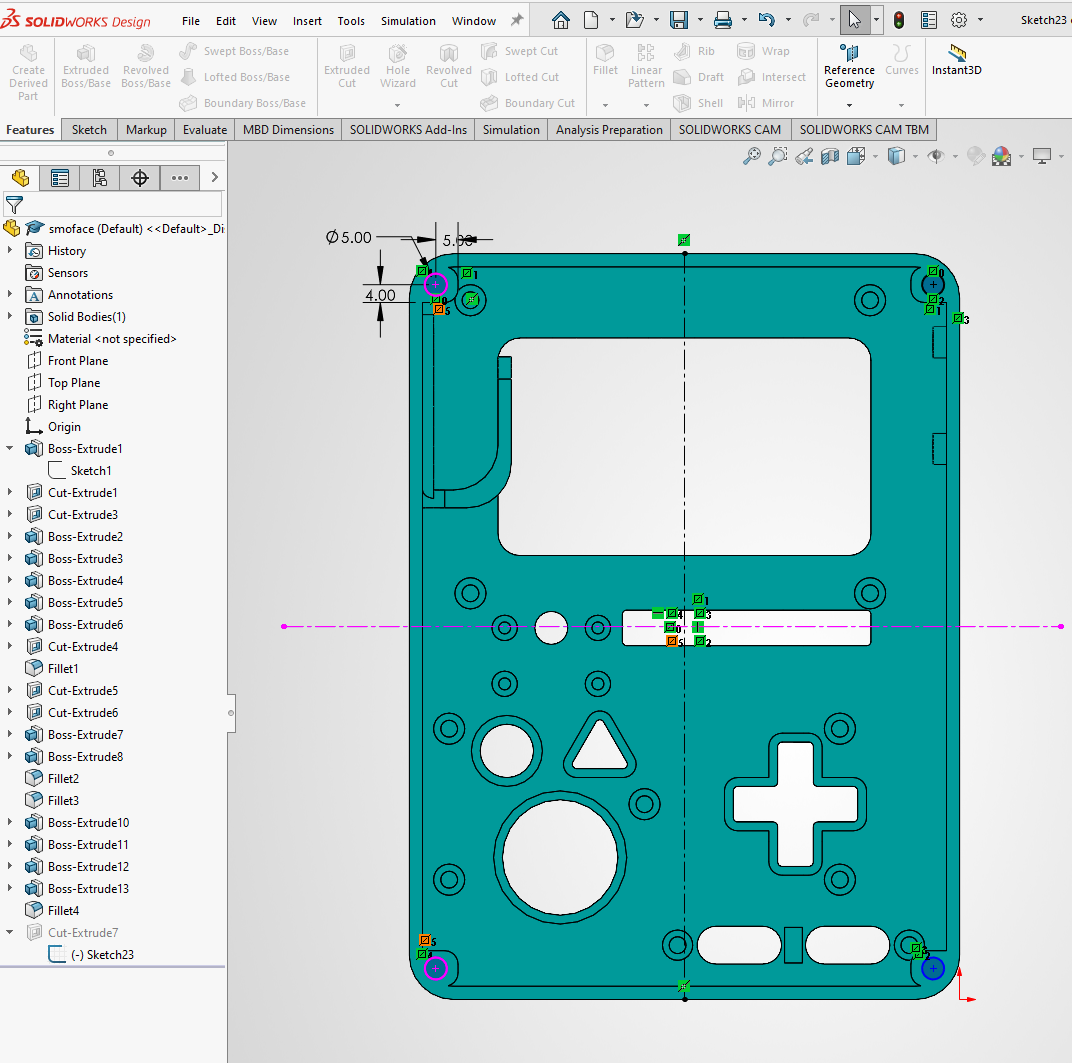Open the PropertyManager tab icon

coord(60,178)
